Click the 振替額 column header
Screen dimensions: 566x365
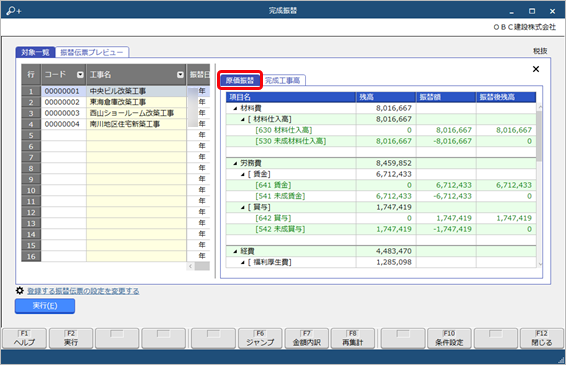(446, 97)
